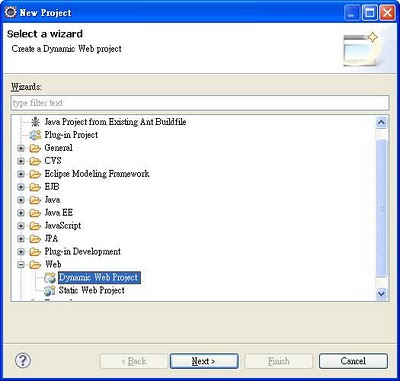Select the Web label
This screenshot has height=381, width=400.
pos(53,265)
